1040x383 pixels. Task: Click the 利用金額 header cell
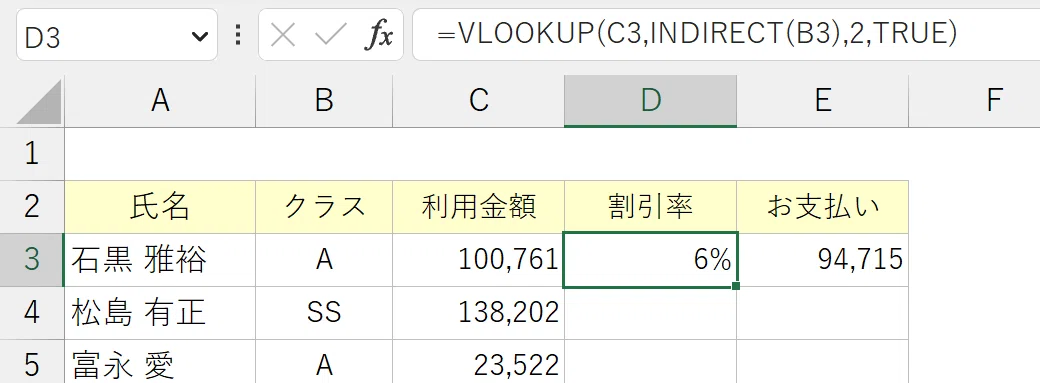point(478,206)
